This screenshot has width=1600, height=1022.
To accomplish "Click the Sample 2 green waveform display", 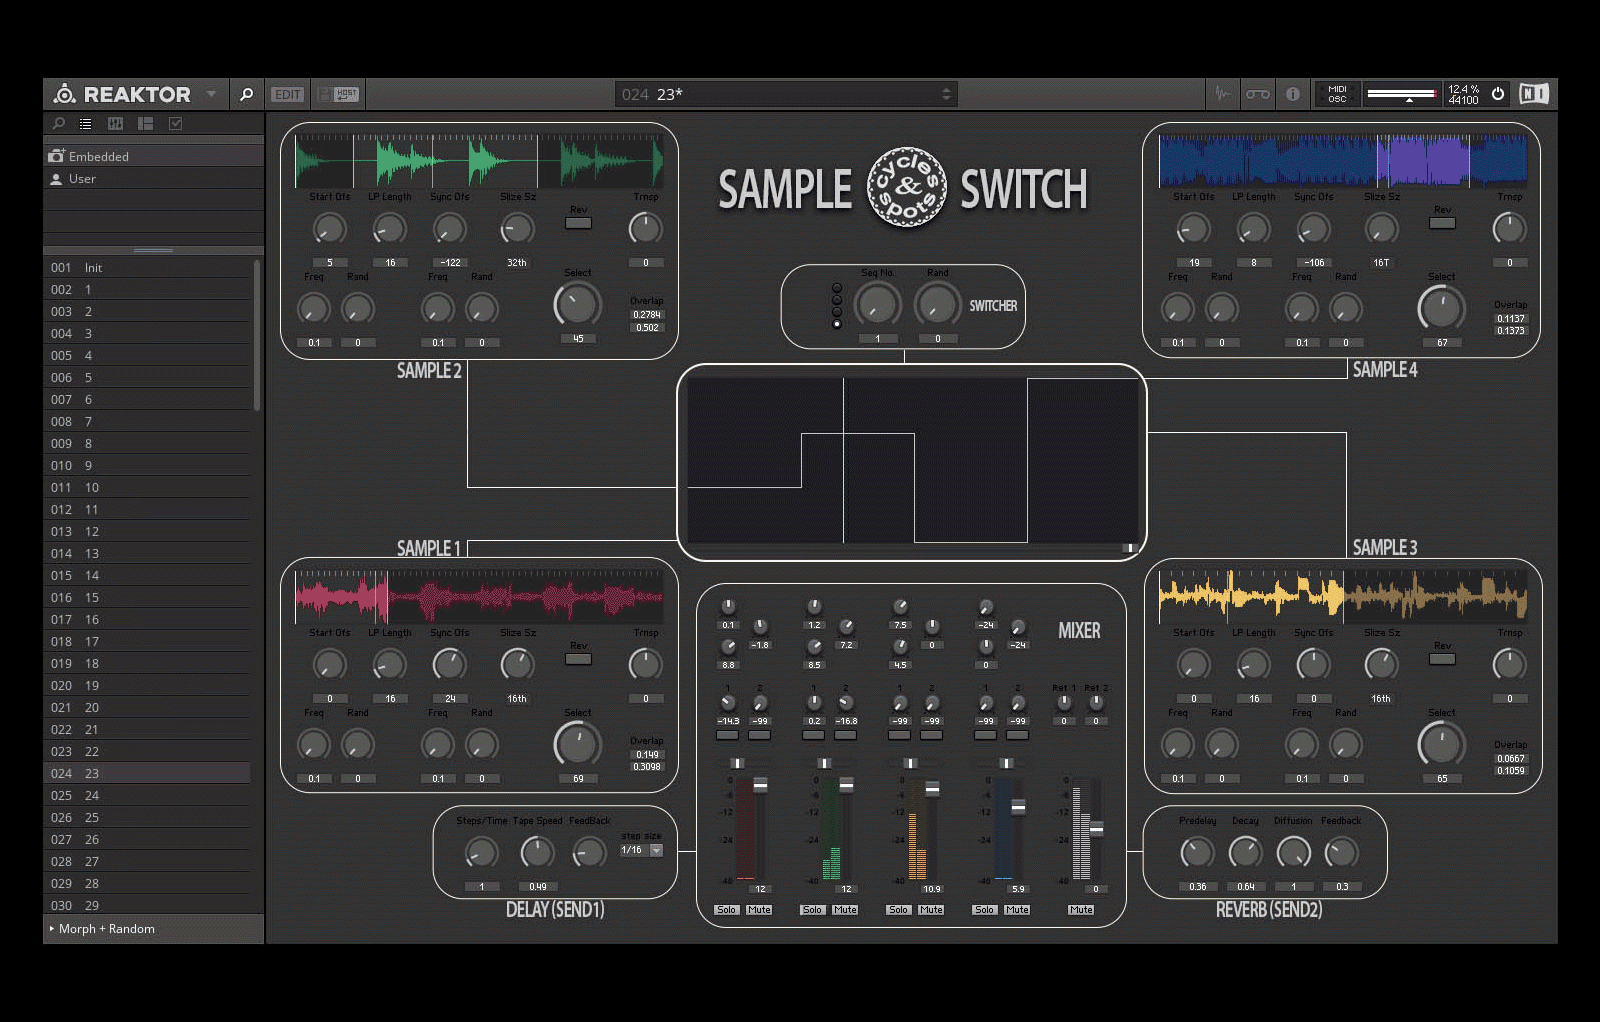I will 479,161.
